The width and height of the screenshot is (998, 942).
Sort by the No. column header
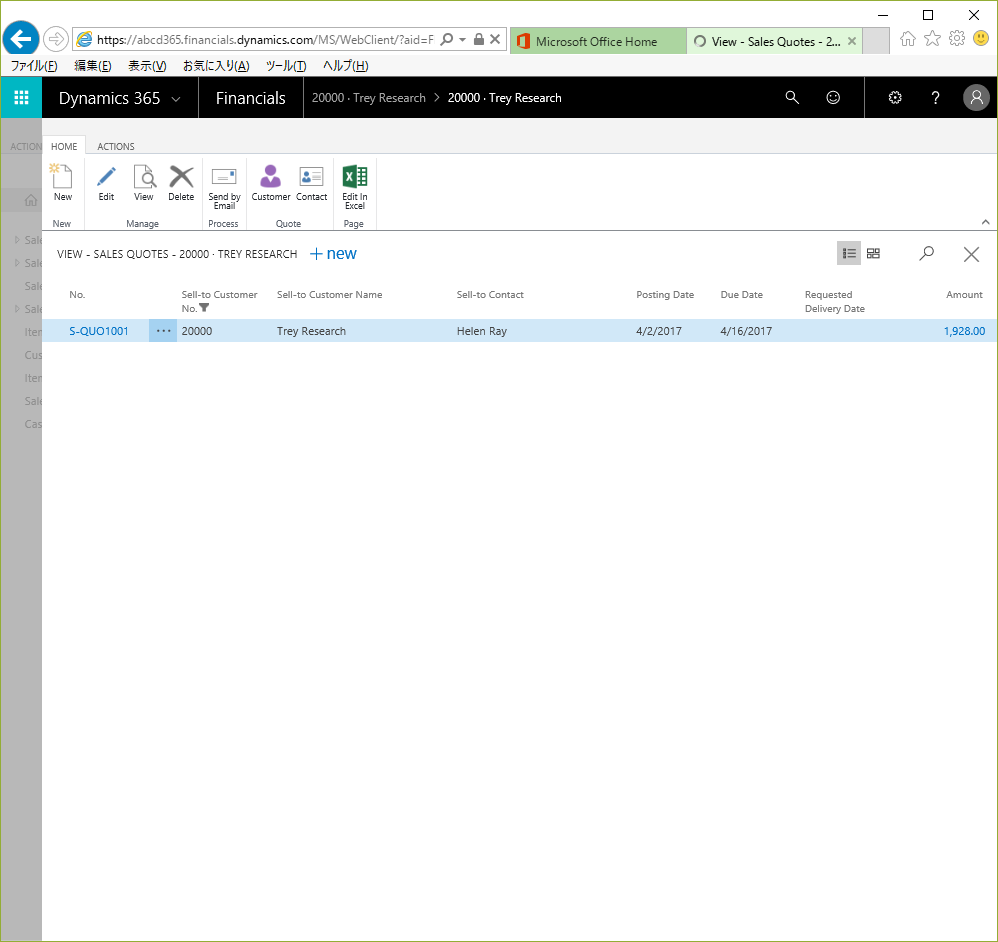(x=77, y=295)
